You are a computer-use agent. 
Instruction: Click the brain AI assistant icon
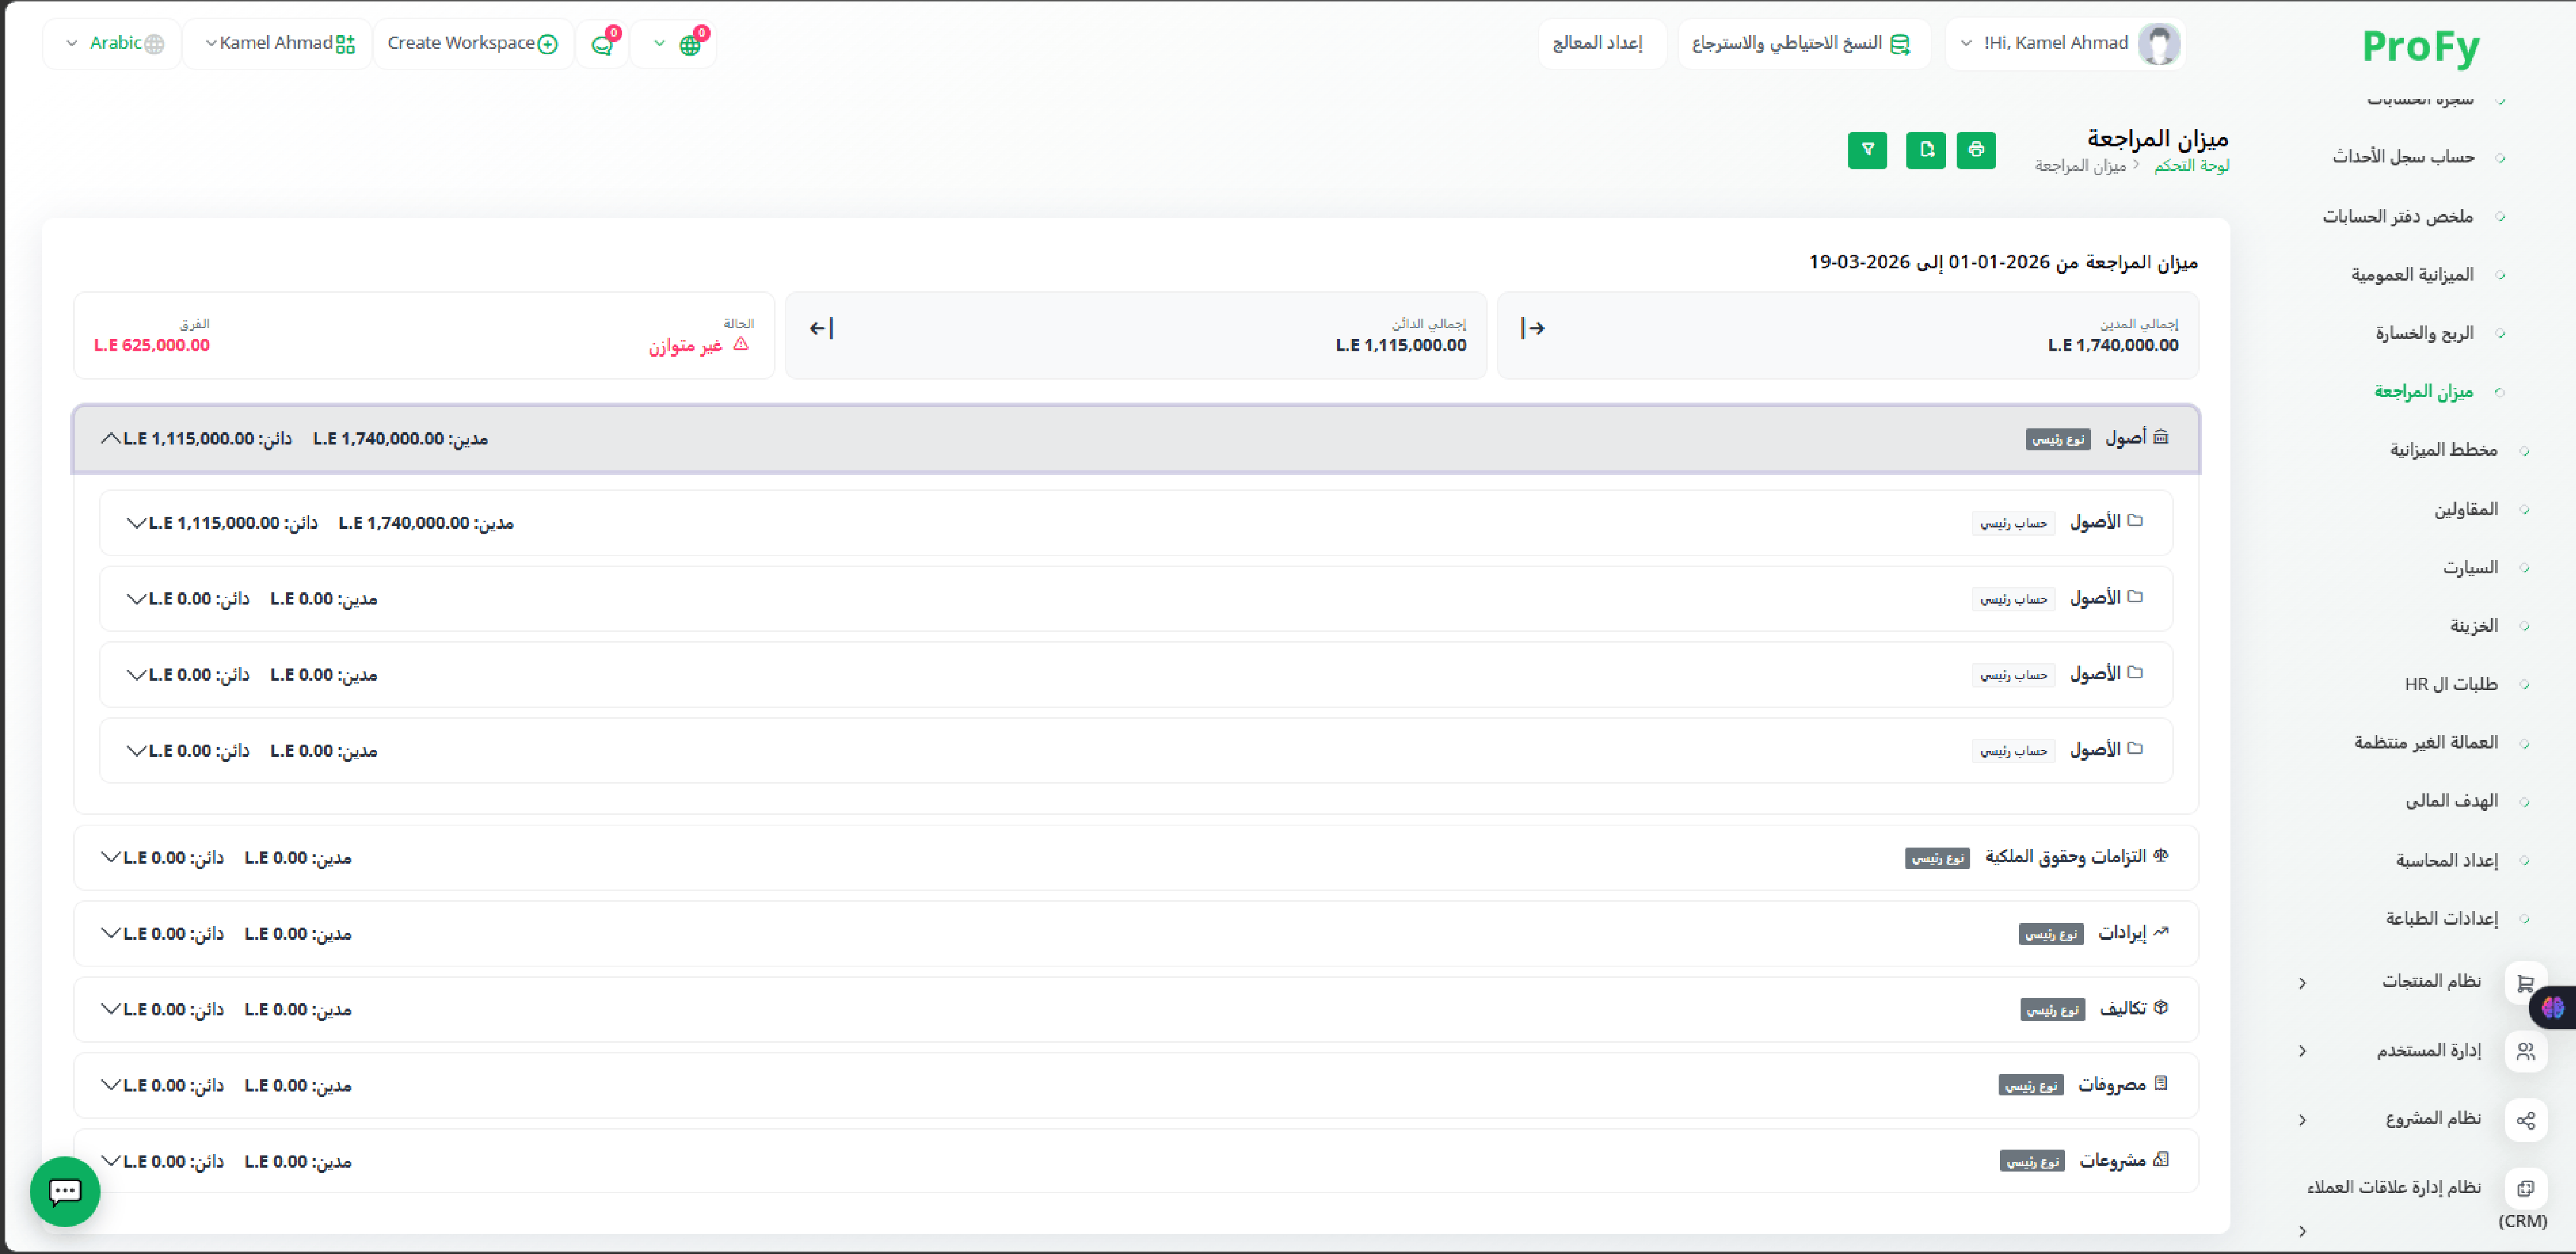click(x=2553, y=1007)
